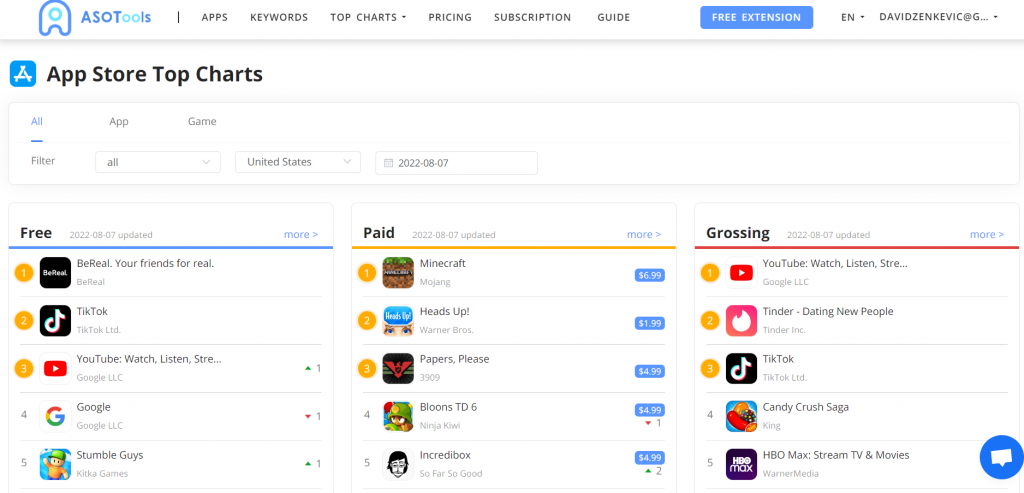The height and width of the screenshot is (493, 1024).
Task: Click the ASOTools logo icon
Action: tap(55, 17)
